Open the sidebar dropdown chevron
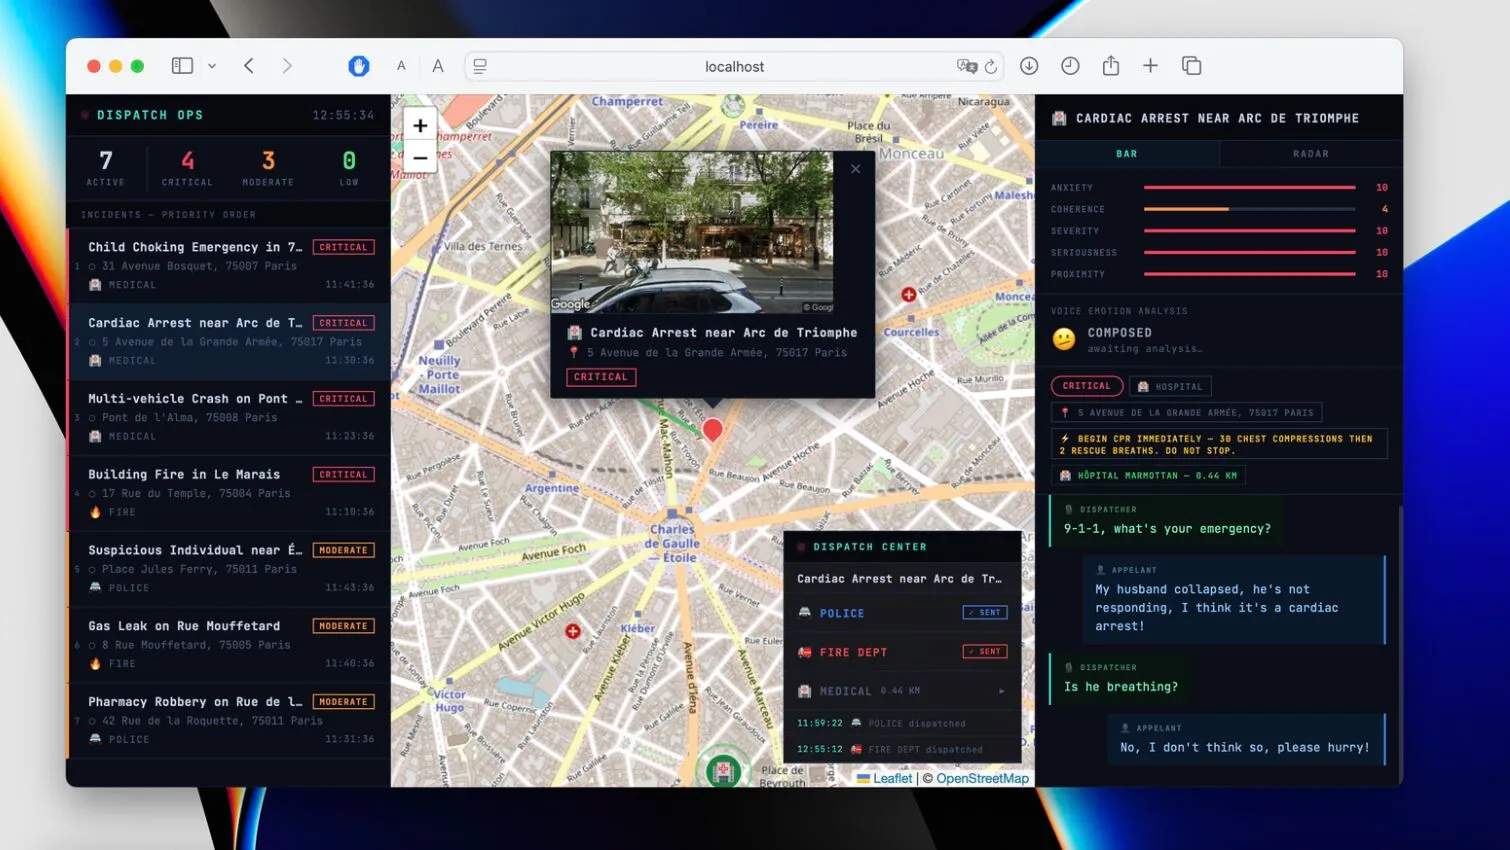 pyautogui.click(x=212, y=66)
